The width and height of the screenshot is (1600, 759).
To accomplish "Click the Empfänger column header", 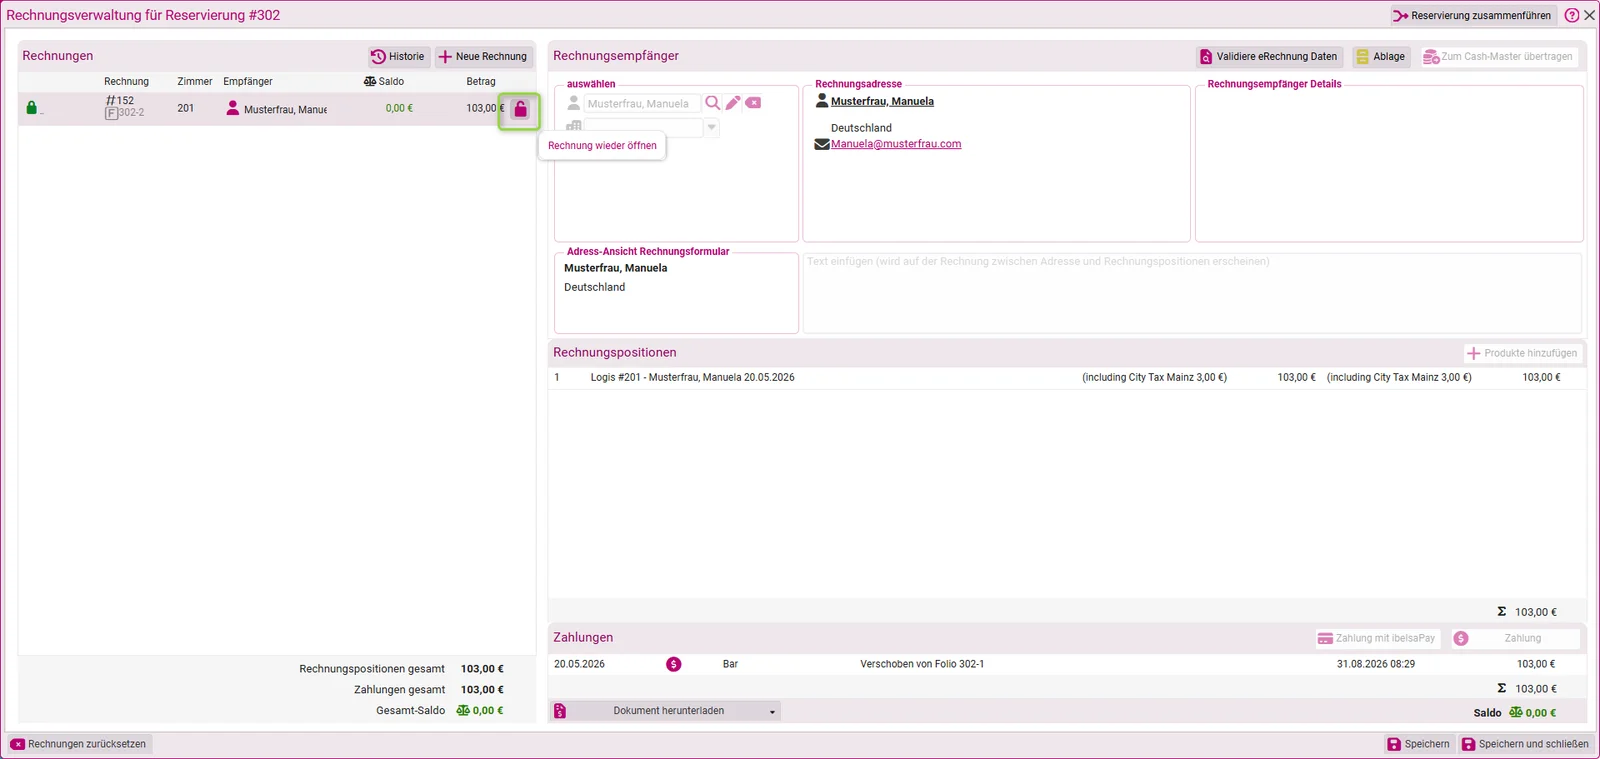I will point(248,82).
